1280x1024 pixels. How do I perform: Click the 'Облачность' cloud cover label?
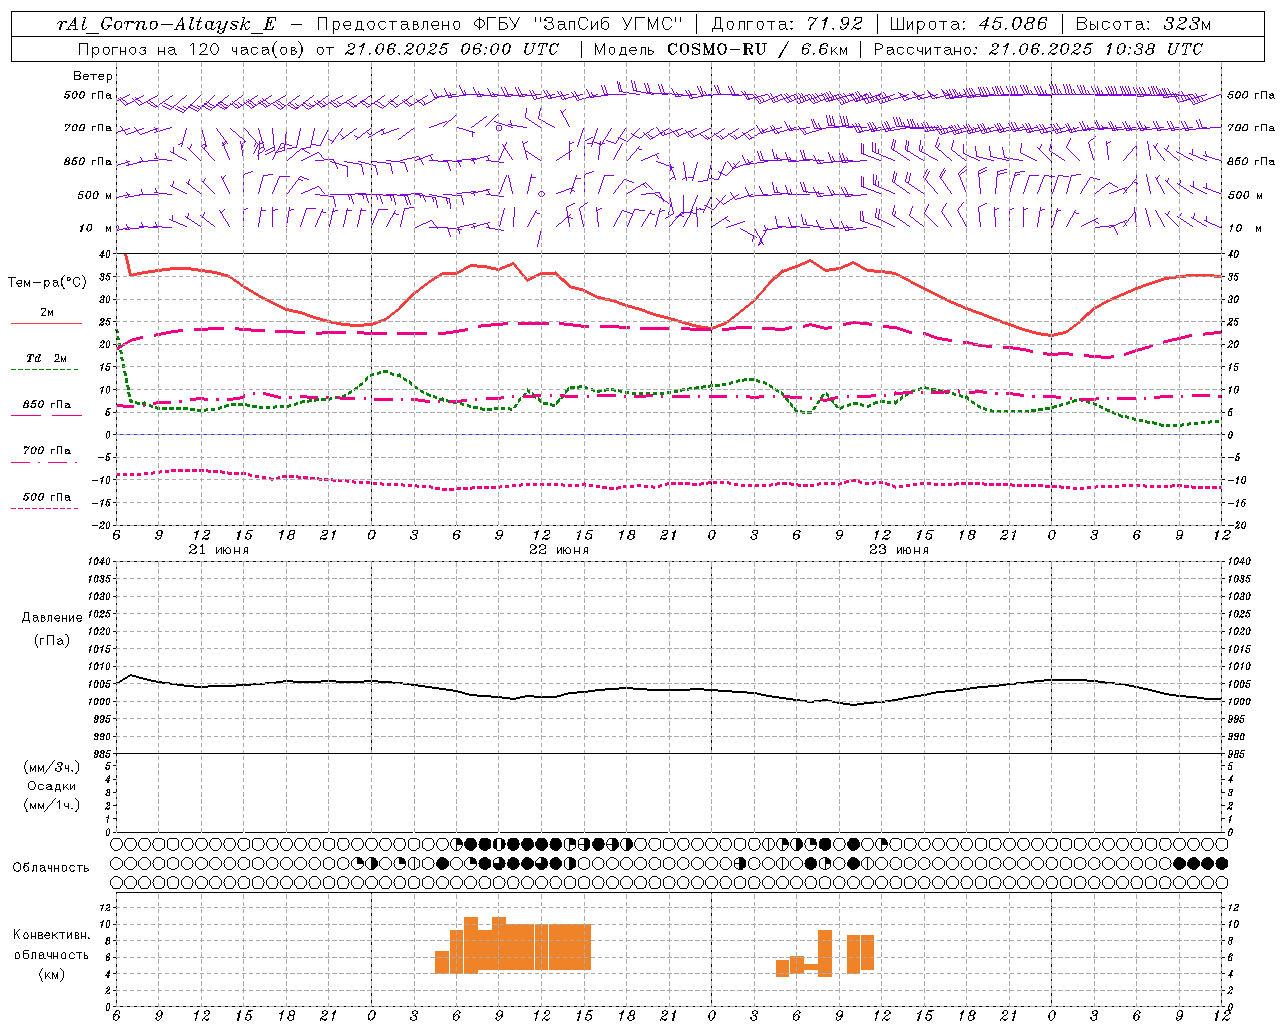(x=51, y=868)
